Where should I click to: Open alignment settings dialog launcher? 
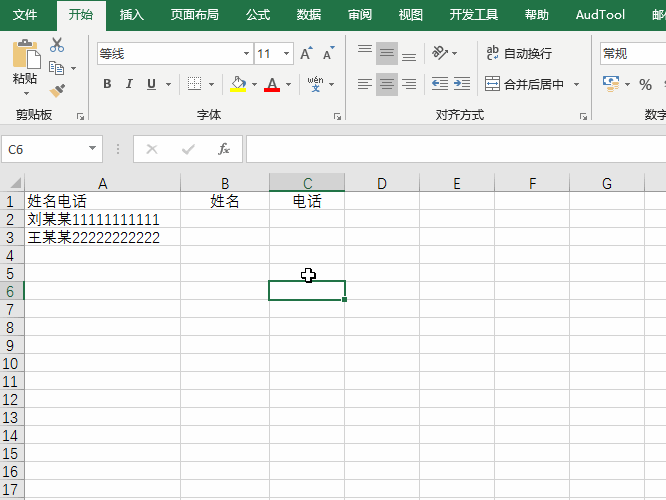click(x=583, y=116)
